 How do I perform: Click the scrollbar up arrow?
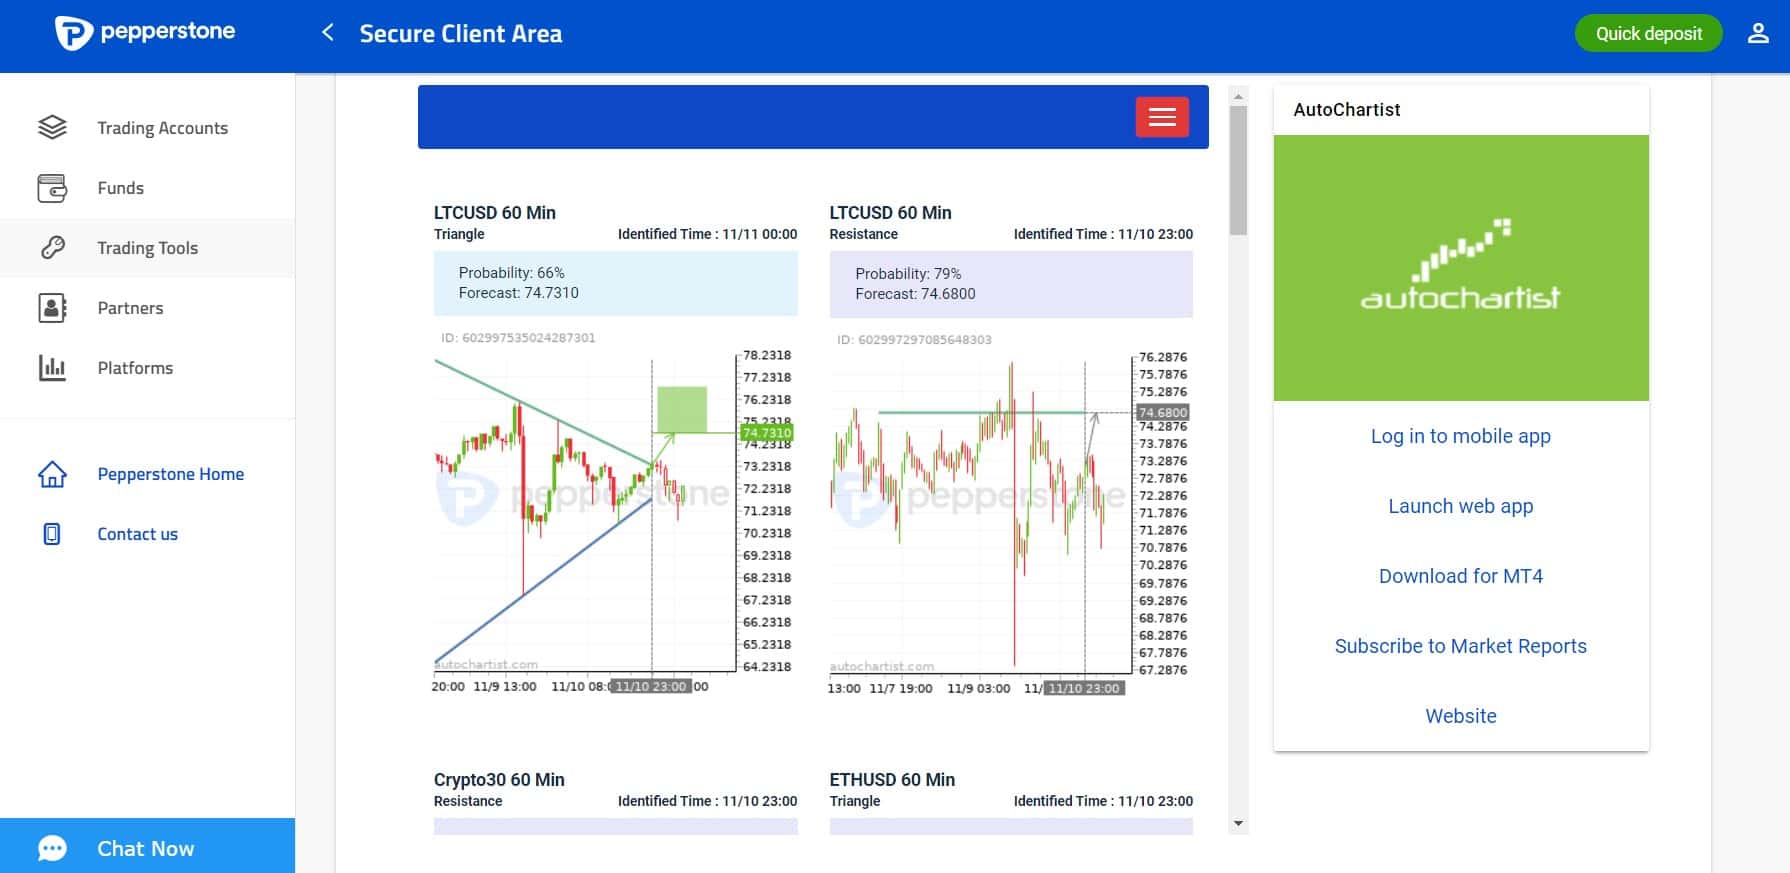[x=1238, y=97]
